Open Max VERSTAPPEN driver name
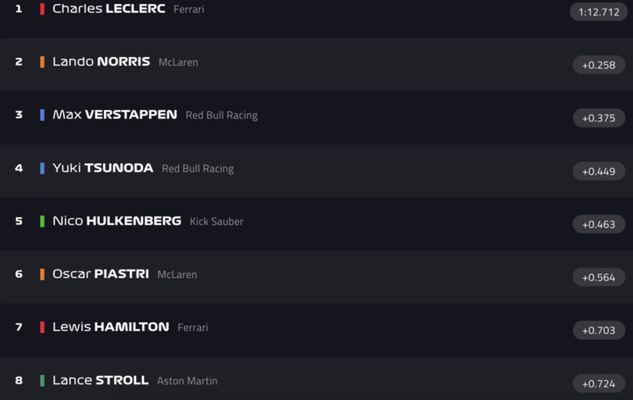The height and width of the screenshot is (400, 633). (115, 115)
